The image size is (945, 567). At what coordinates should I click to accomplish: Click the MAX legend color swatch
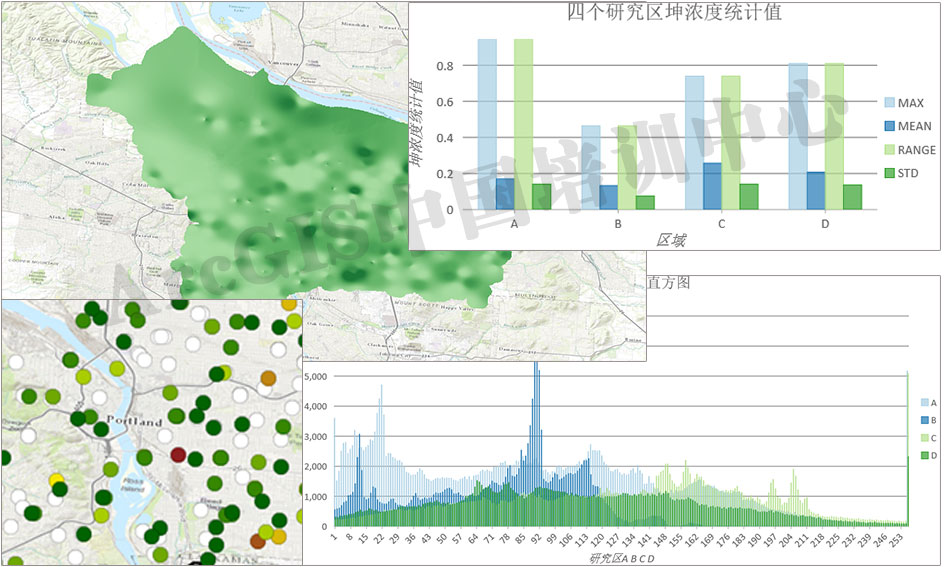pos(889,103)
